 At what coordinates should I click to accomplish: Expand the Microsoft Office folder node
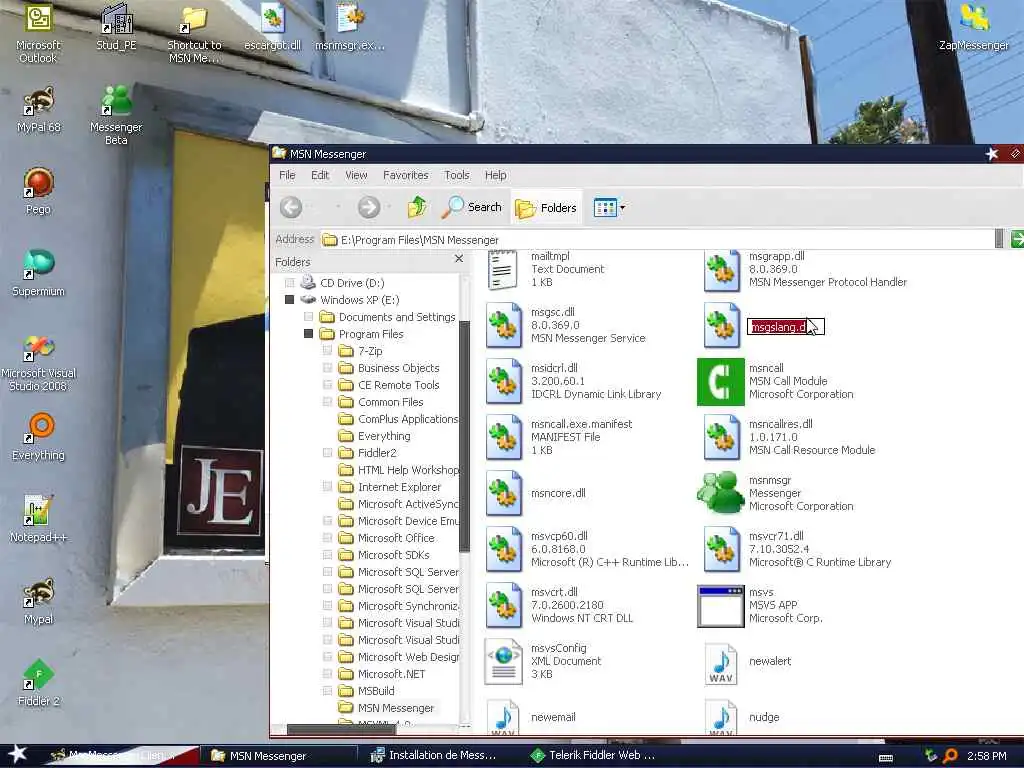[328, 537]
